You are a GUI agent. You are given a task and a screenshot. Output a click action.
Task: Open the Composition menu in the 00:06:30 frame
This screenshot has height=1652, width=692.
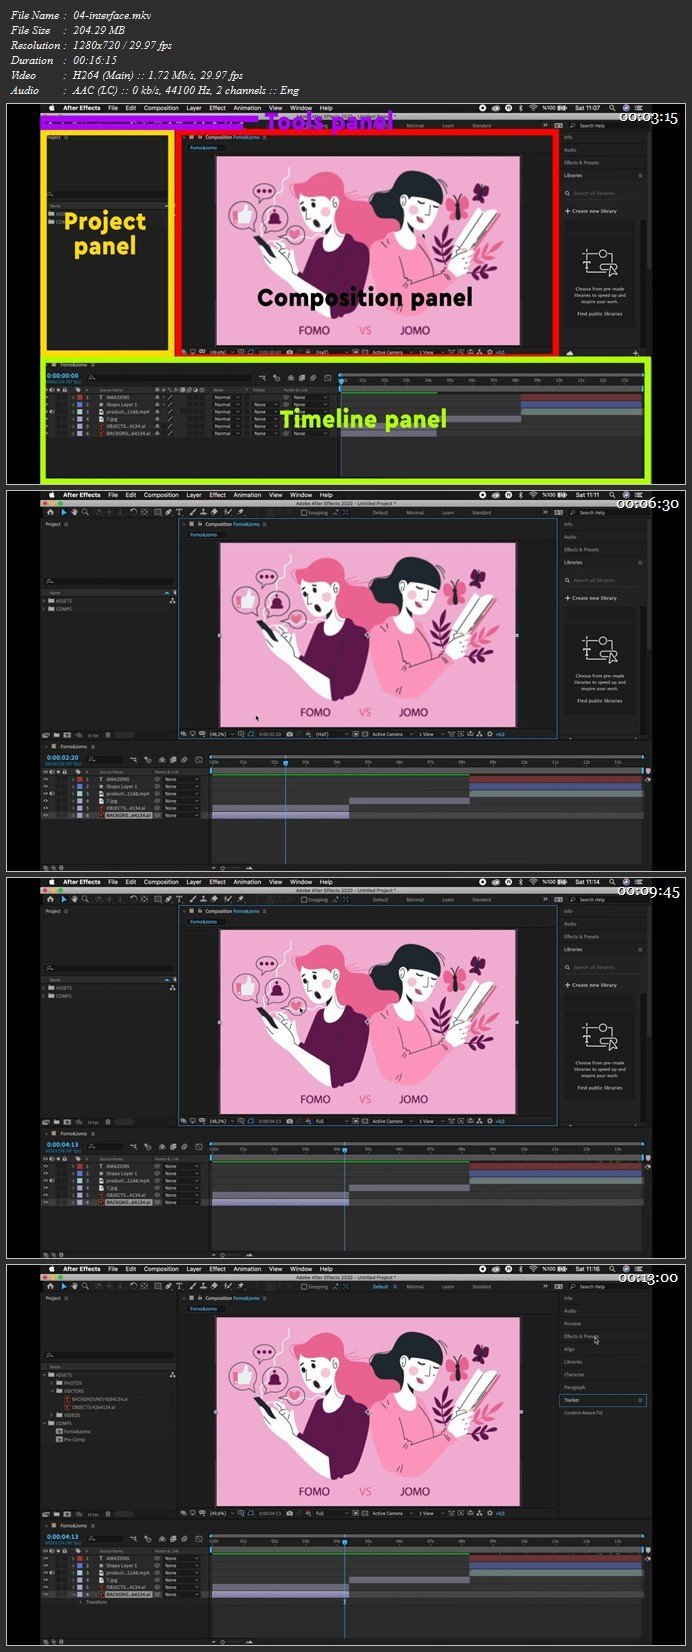pyautogui.click(x=161, y=495)
